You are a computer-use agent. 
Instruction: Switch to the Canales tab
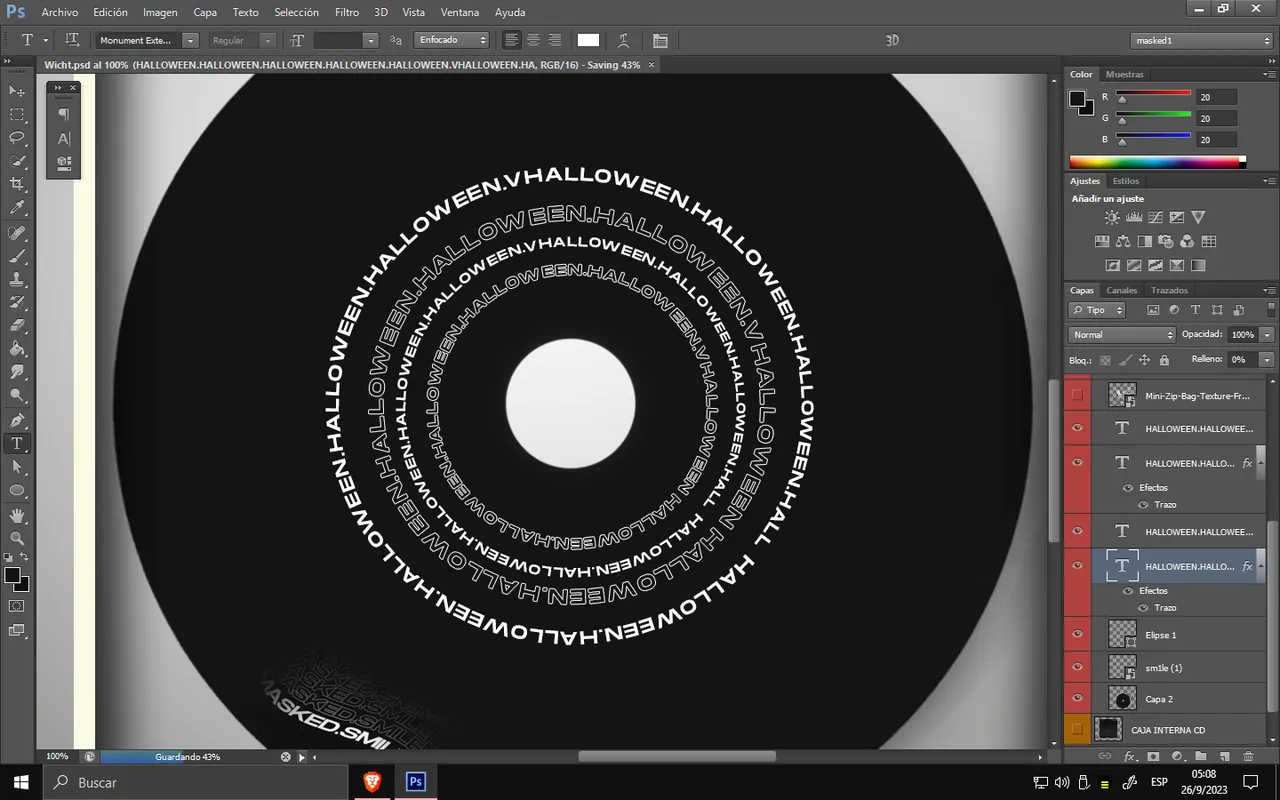point(1121,290)
